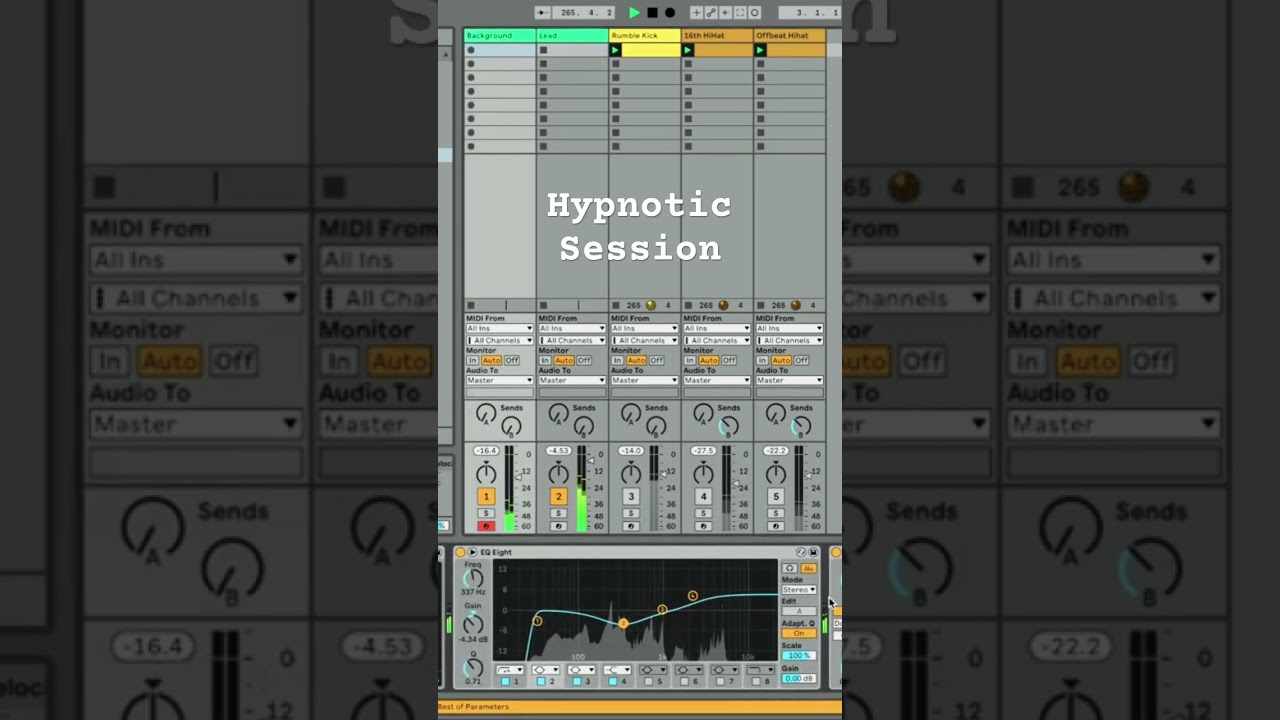Open the EQ band 8 filter type dropdown
The image size is (1280, 720).
pos(760,669)
